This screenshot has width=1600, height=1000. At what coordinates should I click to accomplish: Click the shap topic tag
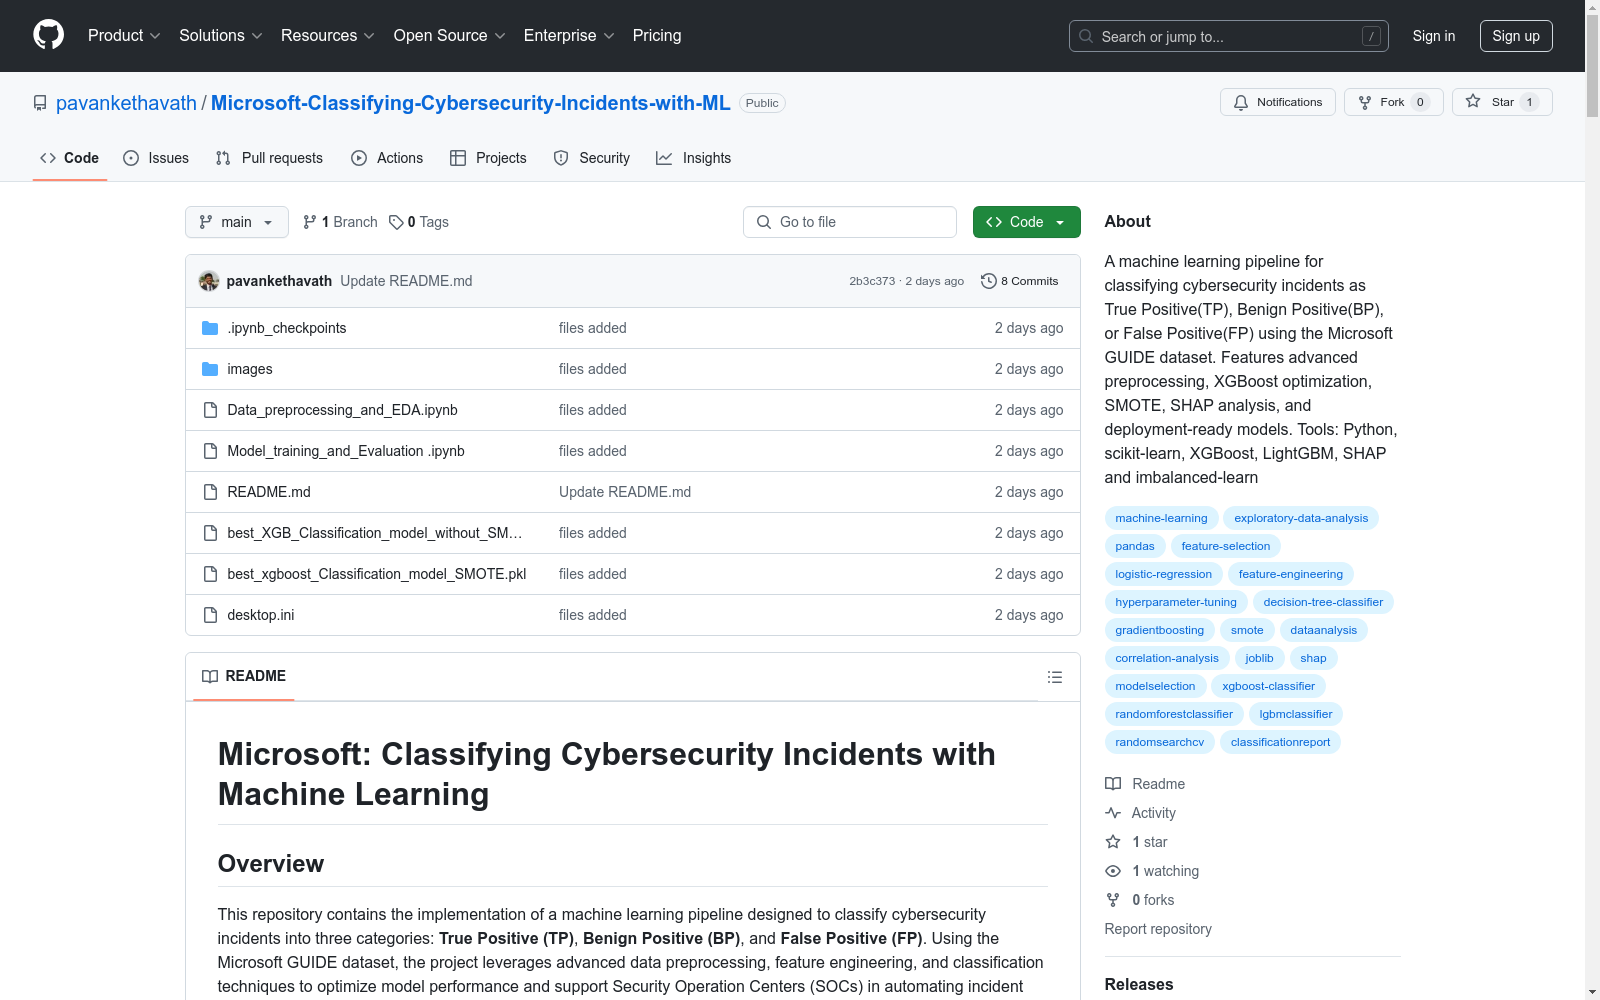(x=1313, y=658)
